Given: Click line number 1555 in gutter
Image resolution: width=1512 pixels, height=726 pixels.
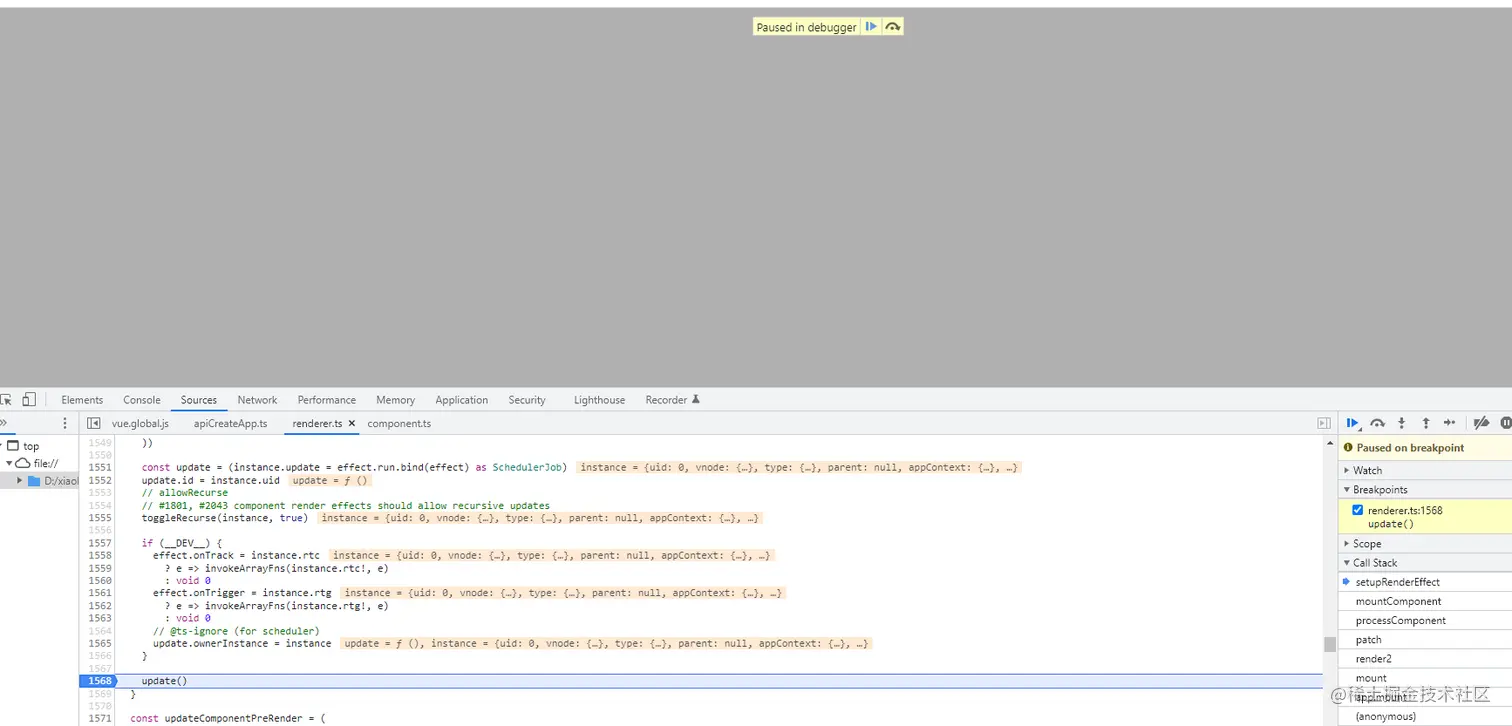Looking at the screenshot, I should coord(100,517).
